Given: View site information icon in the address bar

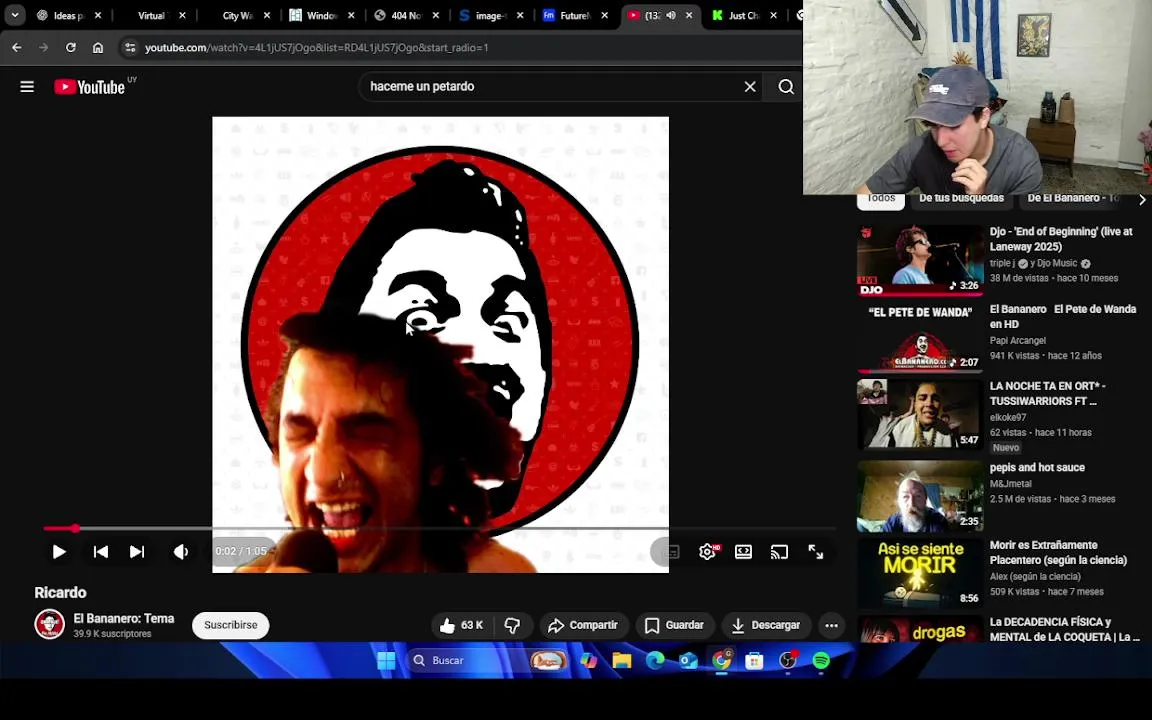Looking at the screenshot, I should click(130, 48).
